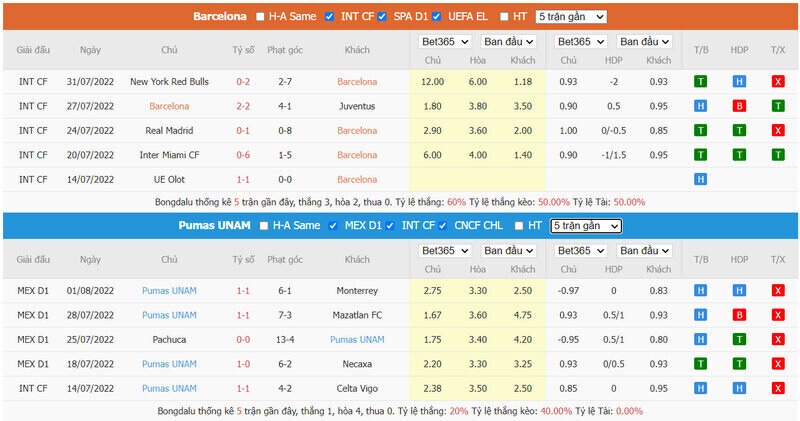Uncheck SPA D1 filter in Barcelona header

point(382,17)
